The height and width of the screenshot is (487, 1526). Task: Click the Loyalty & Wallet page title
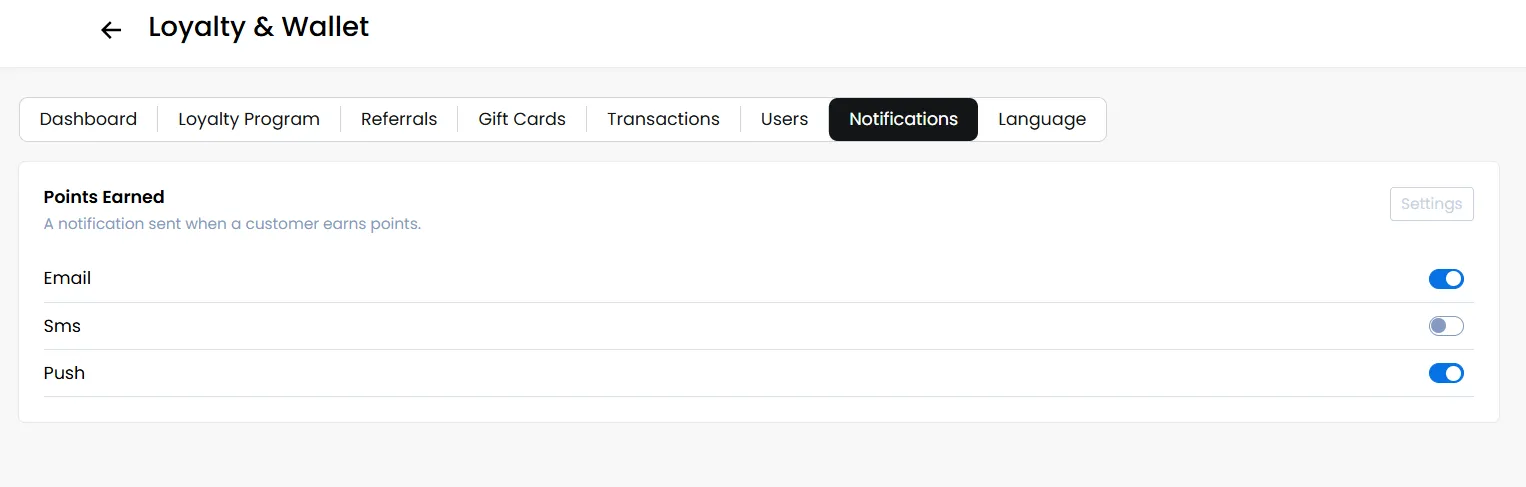[x=259, y=27]
